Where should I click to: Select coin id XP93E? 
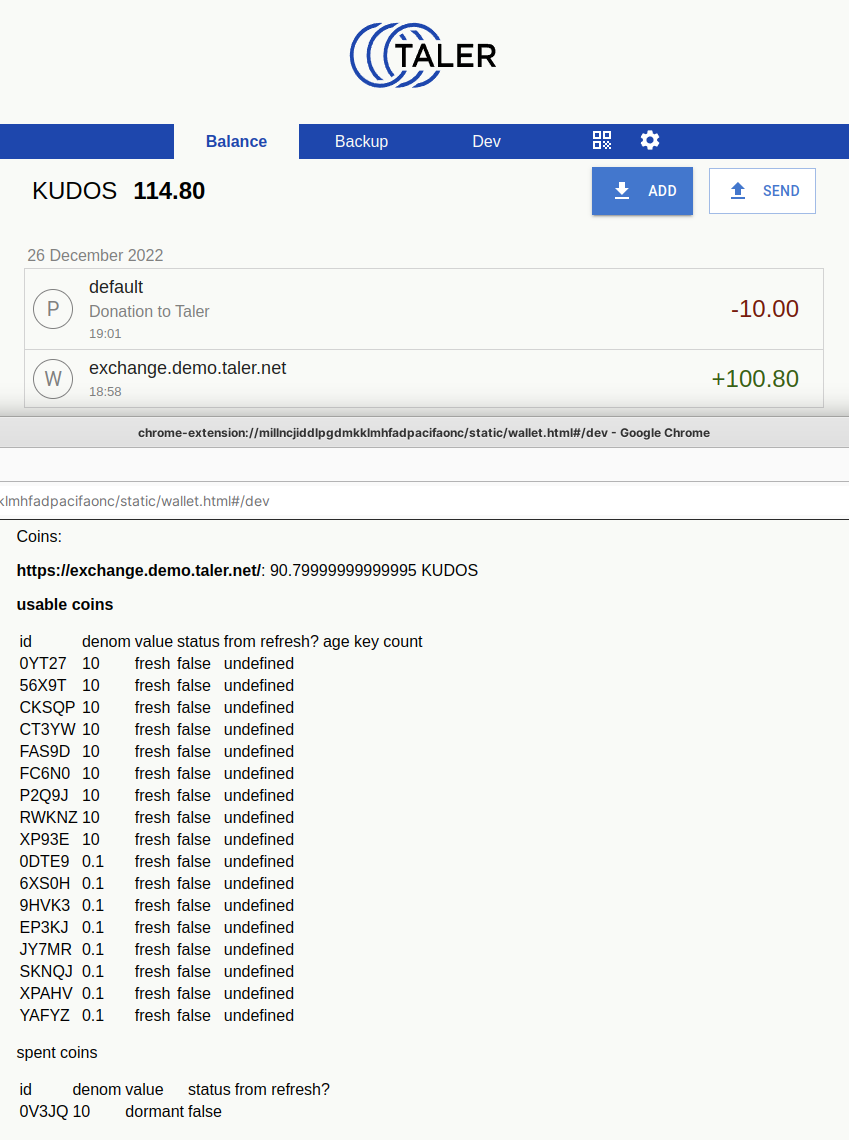[44, 840]
